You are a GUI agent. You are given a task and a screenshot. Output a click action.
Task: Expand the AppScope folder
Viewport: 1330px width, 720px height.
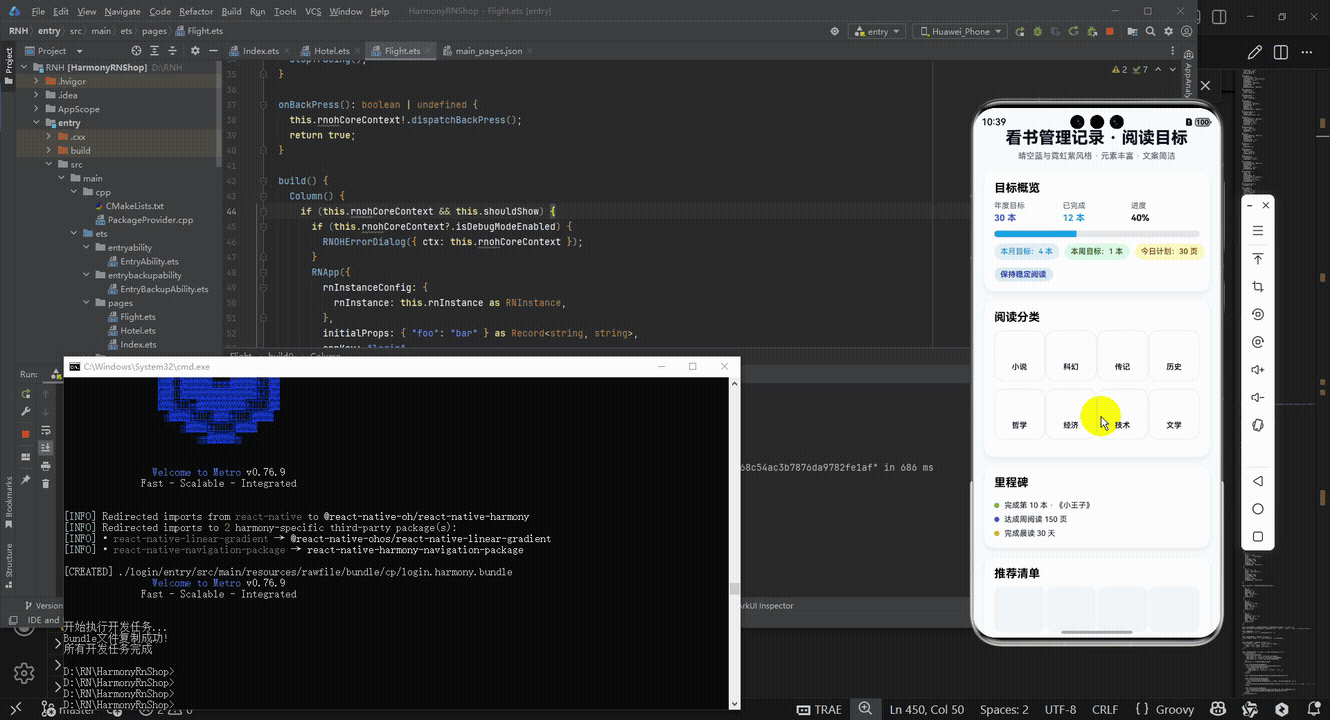coord(37,109)
